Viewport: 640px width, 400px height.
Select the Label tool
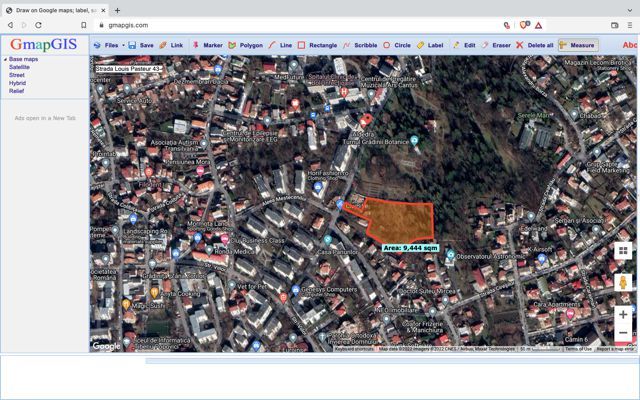430,45
